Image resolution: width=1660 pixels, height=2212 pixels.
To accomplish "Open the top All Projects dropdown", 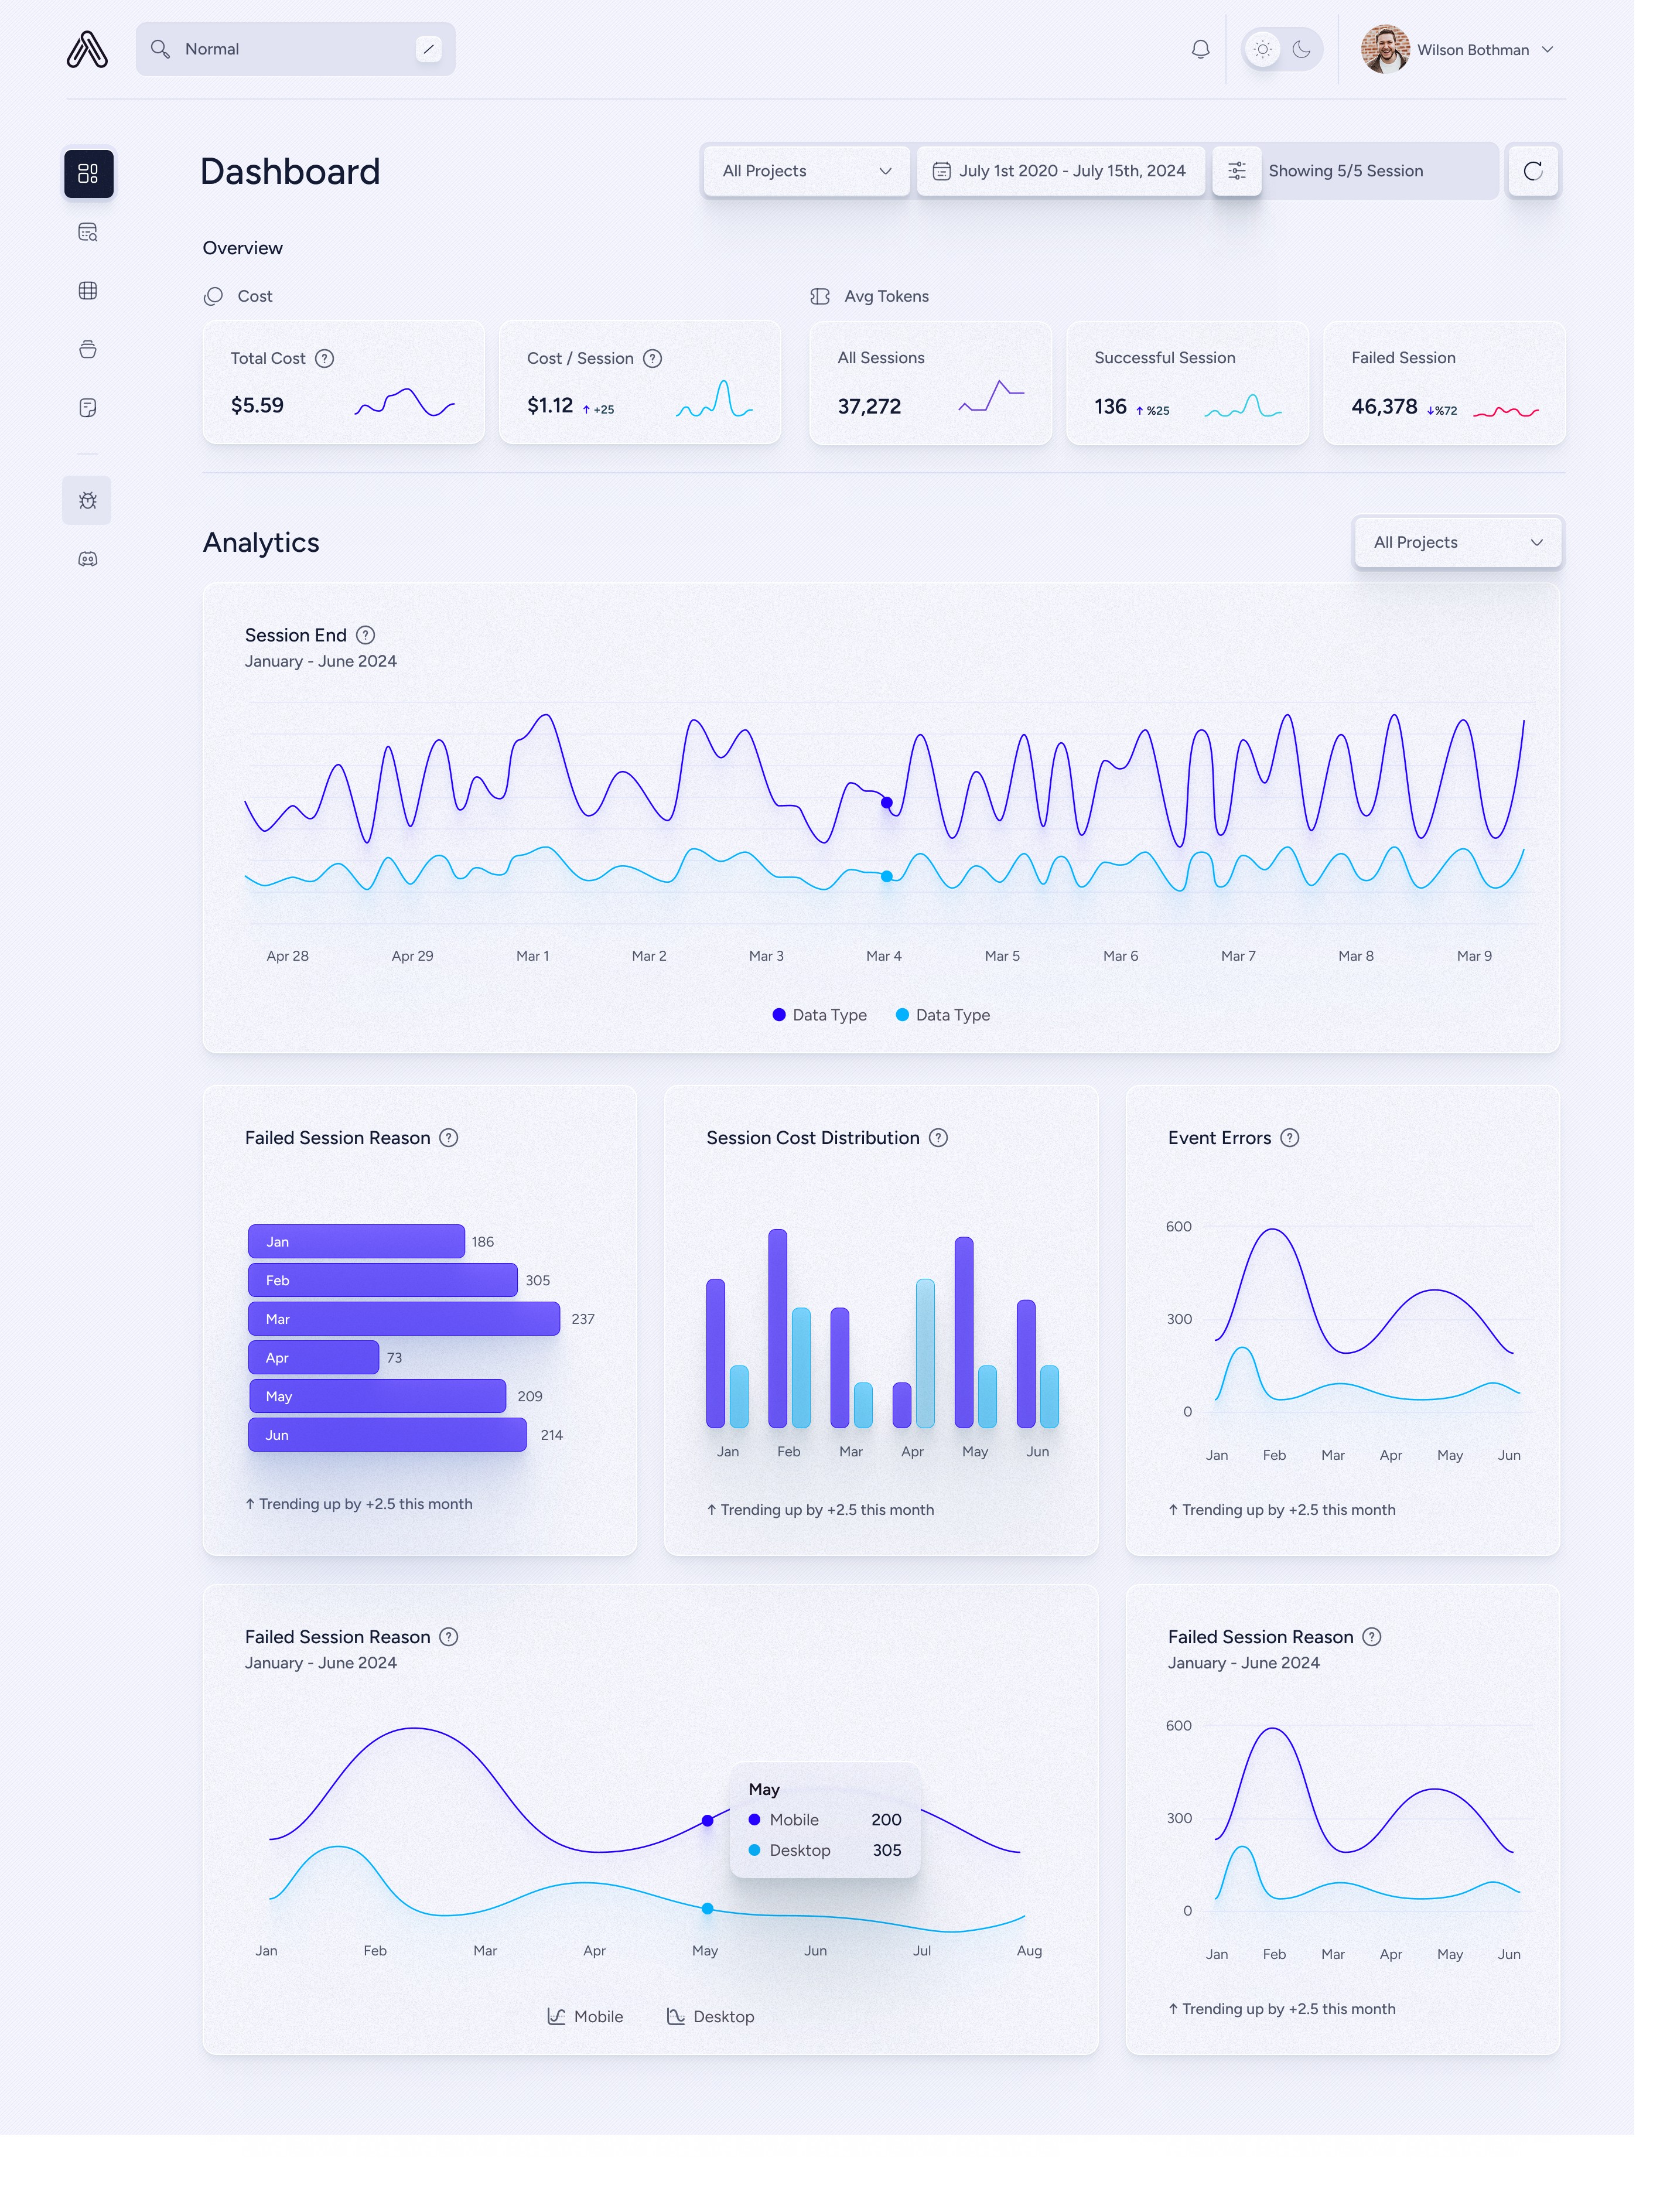I will (x=805, y=171).
